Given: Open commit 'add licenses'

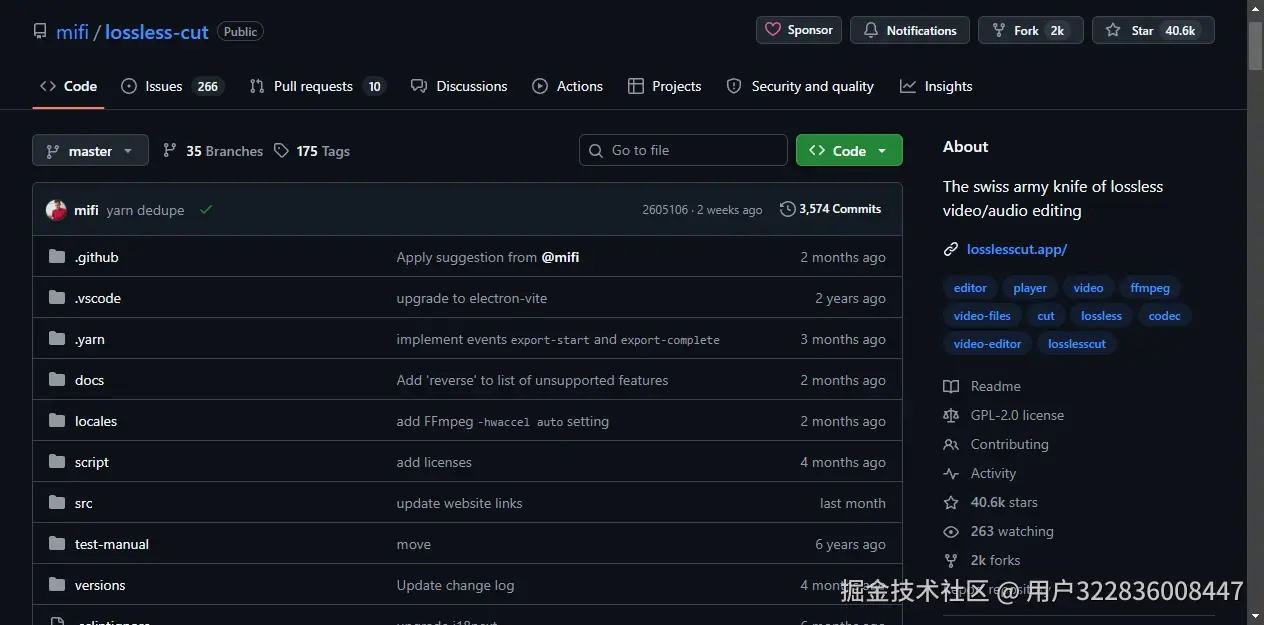Looking at the screenshot, I should [434, 462].
